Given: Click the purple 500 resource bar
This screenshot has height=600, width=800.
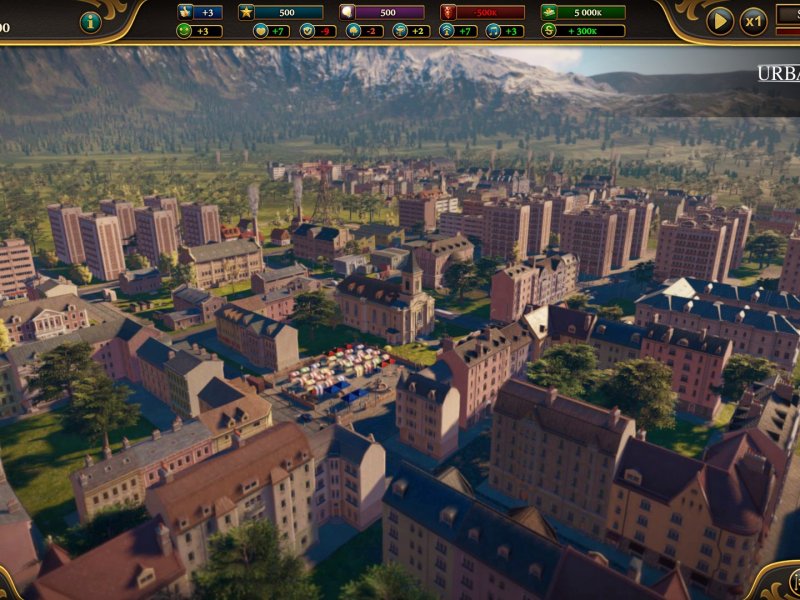Looking at the screenshot, I should click(x=388, y=12).
